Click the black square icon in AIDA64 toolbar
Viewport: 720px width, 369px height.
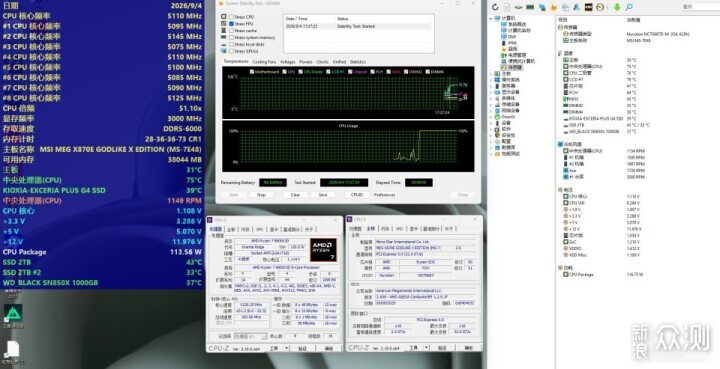[x=588, y=7]
